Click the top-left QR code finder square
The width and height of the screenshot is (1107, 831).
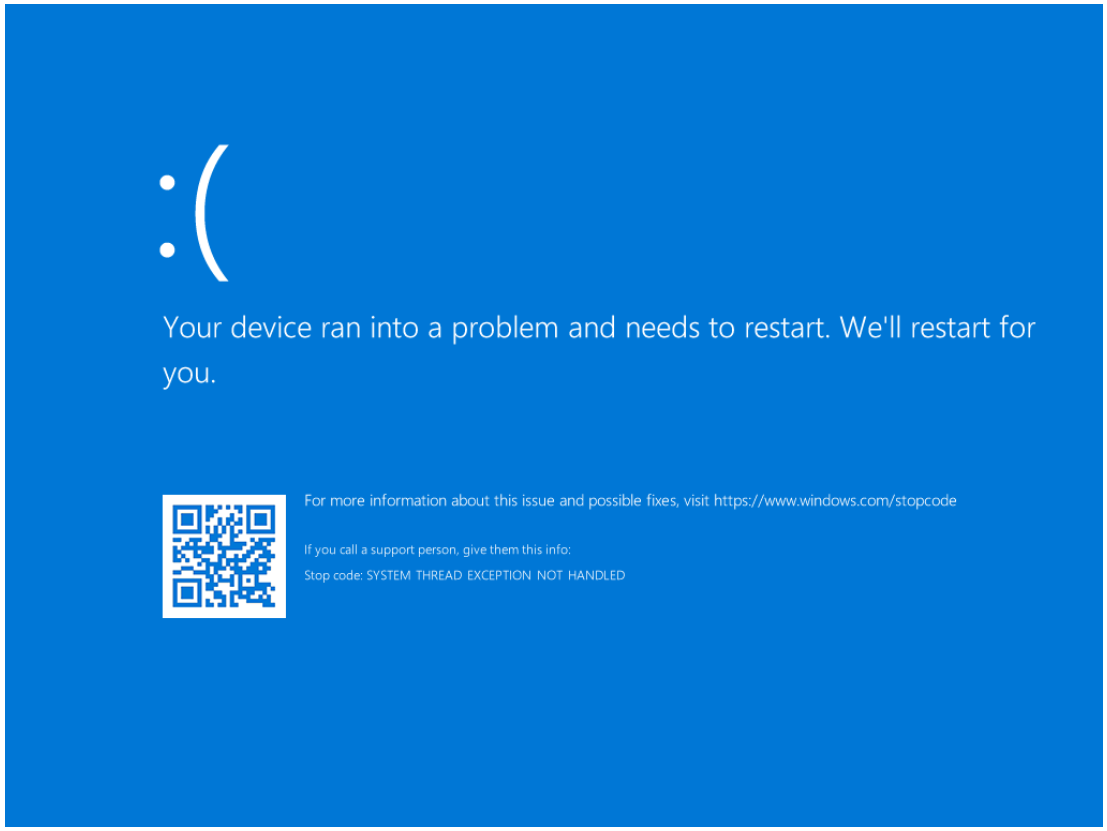pyautogui.click(x=187, y=520)
